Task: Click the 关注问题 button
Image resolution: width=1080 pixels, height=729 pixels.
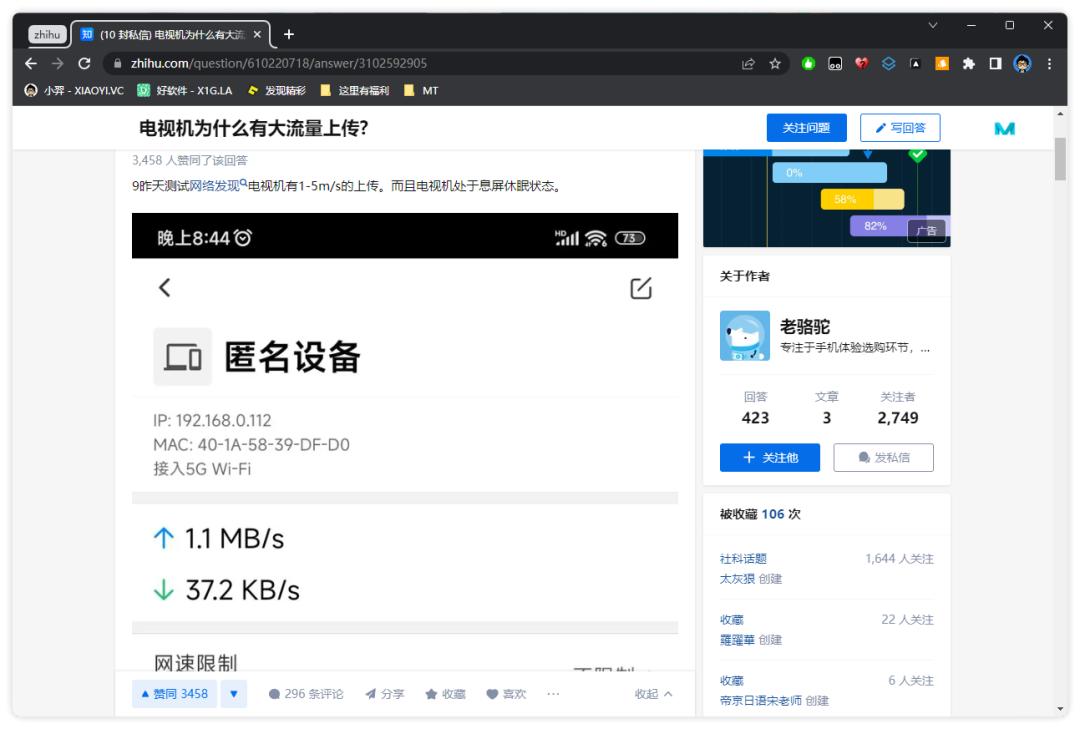Action: coord(808,127)
